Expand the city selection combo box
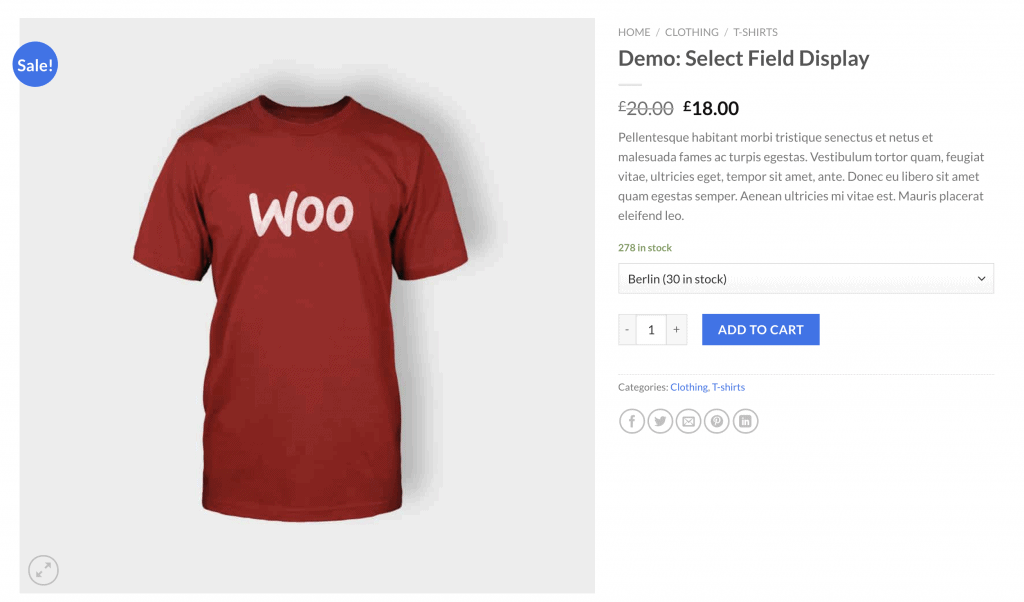 coord(806,278)
